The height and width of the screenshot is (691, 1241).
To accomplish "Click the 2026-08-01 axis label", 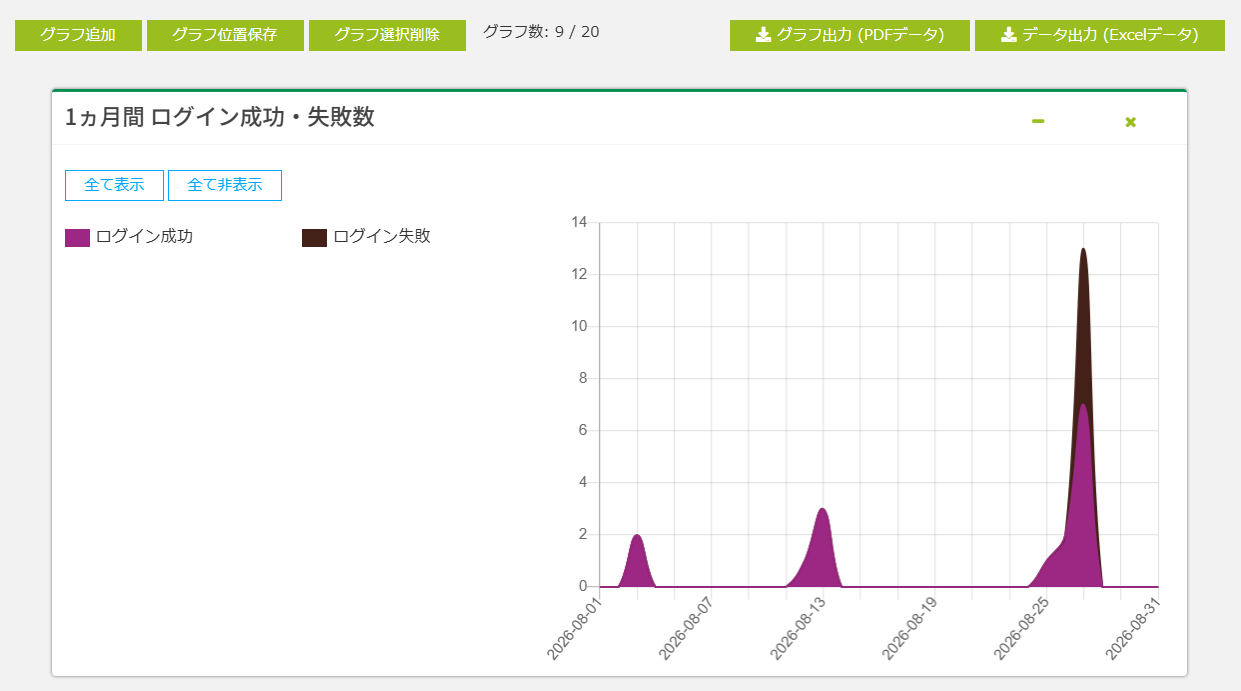I will [575, 628].
